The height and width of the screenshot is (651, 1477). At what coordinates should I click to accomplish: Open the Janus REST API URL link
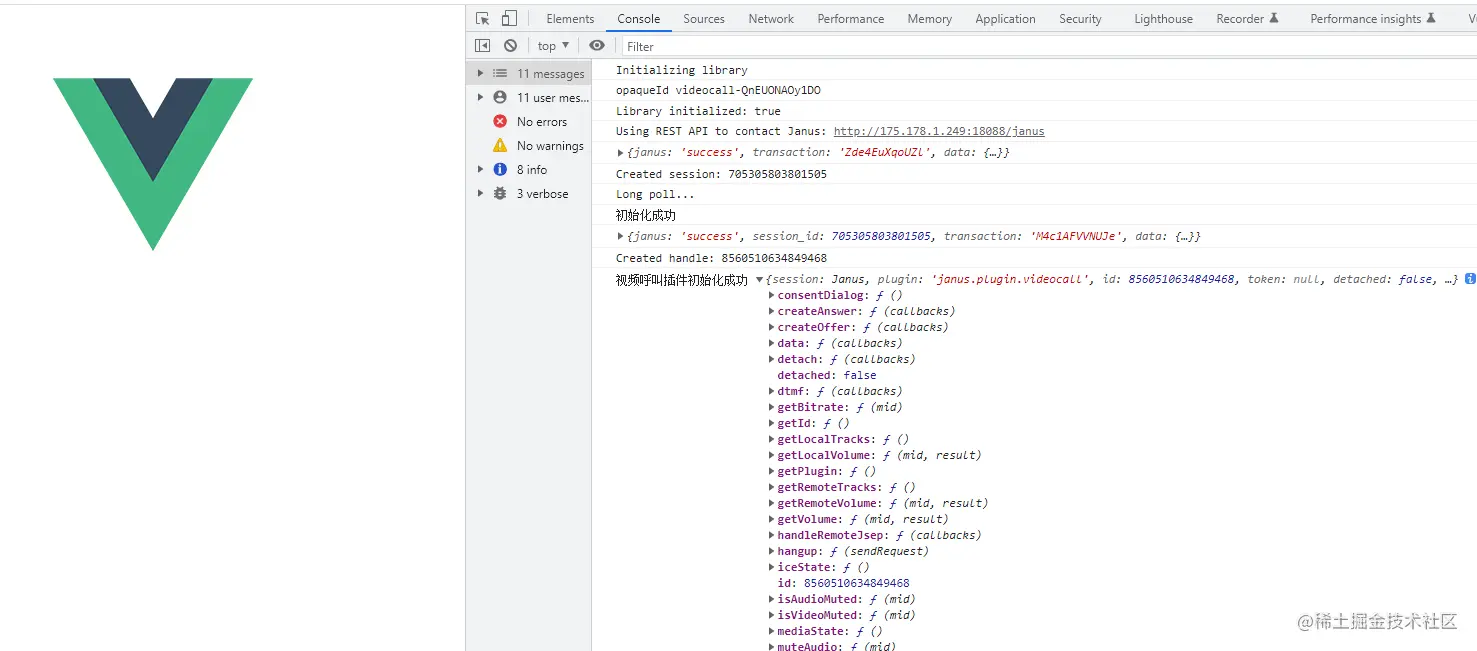(939, 131)
